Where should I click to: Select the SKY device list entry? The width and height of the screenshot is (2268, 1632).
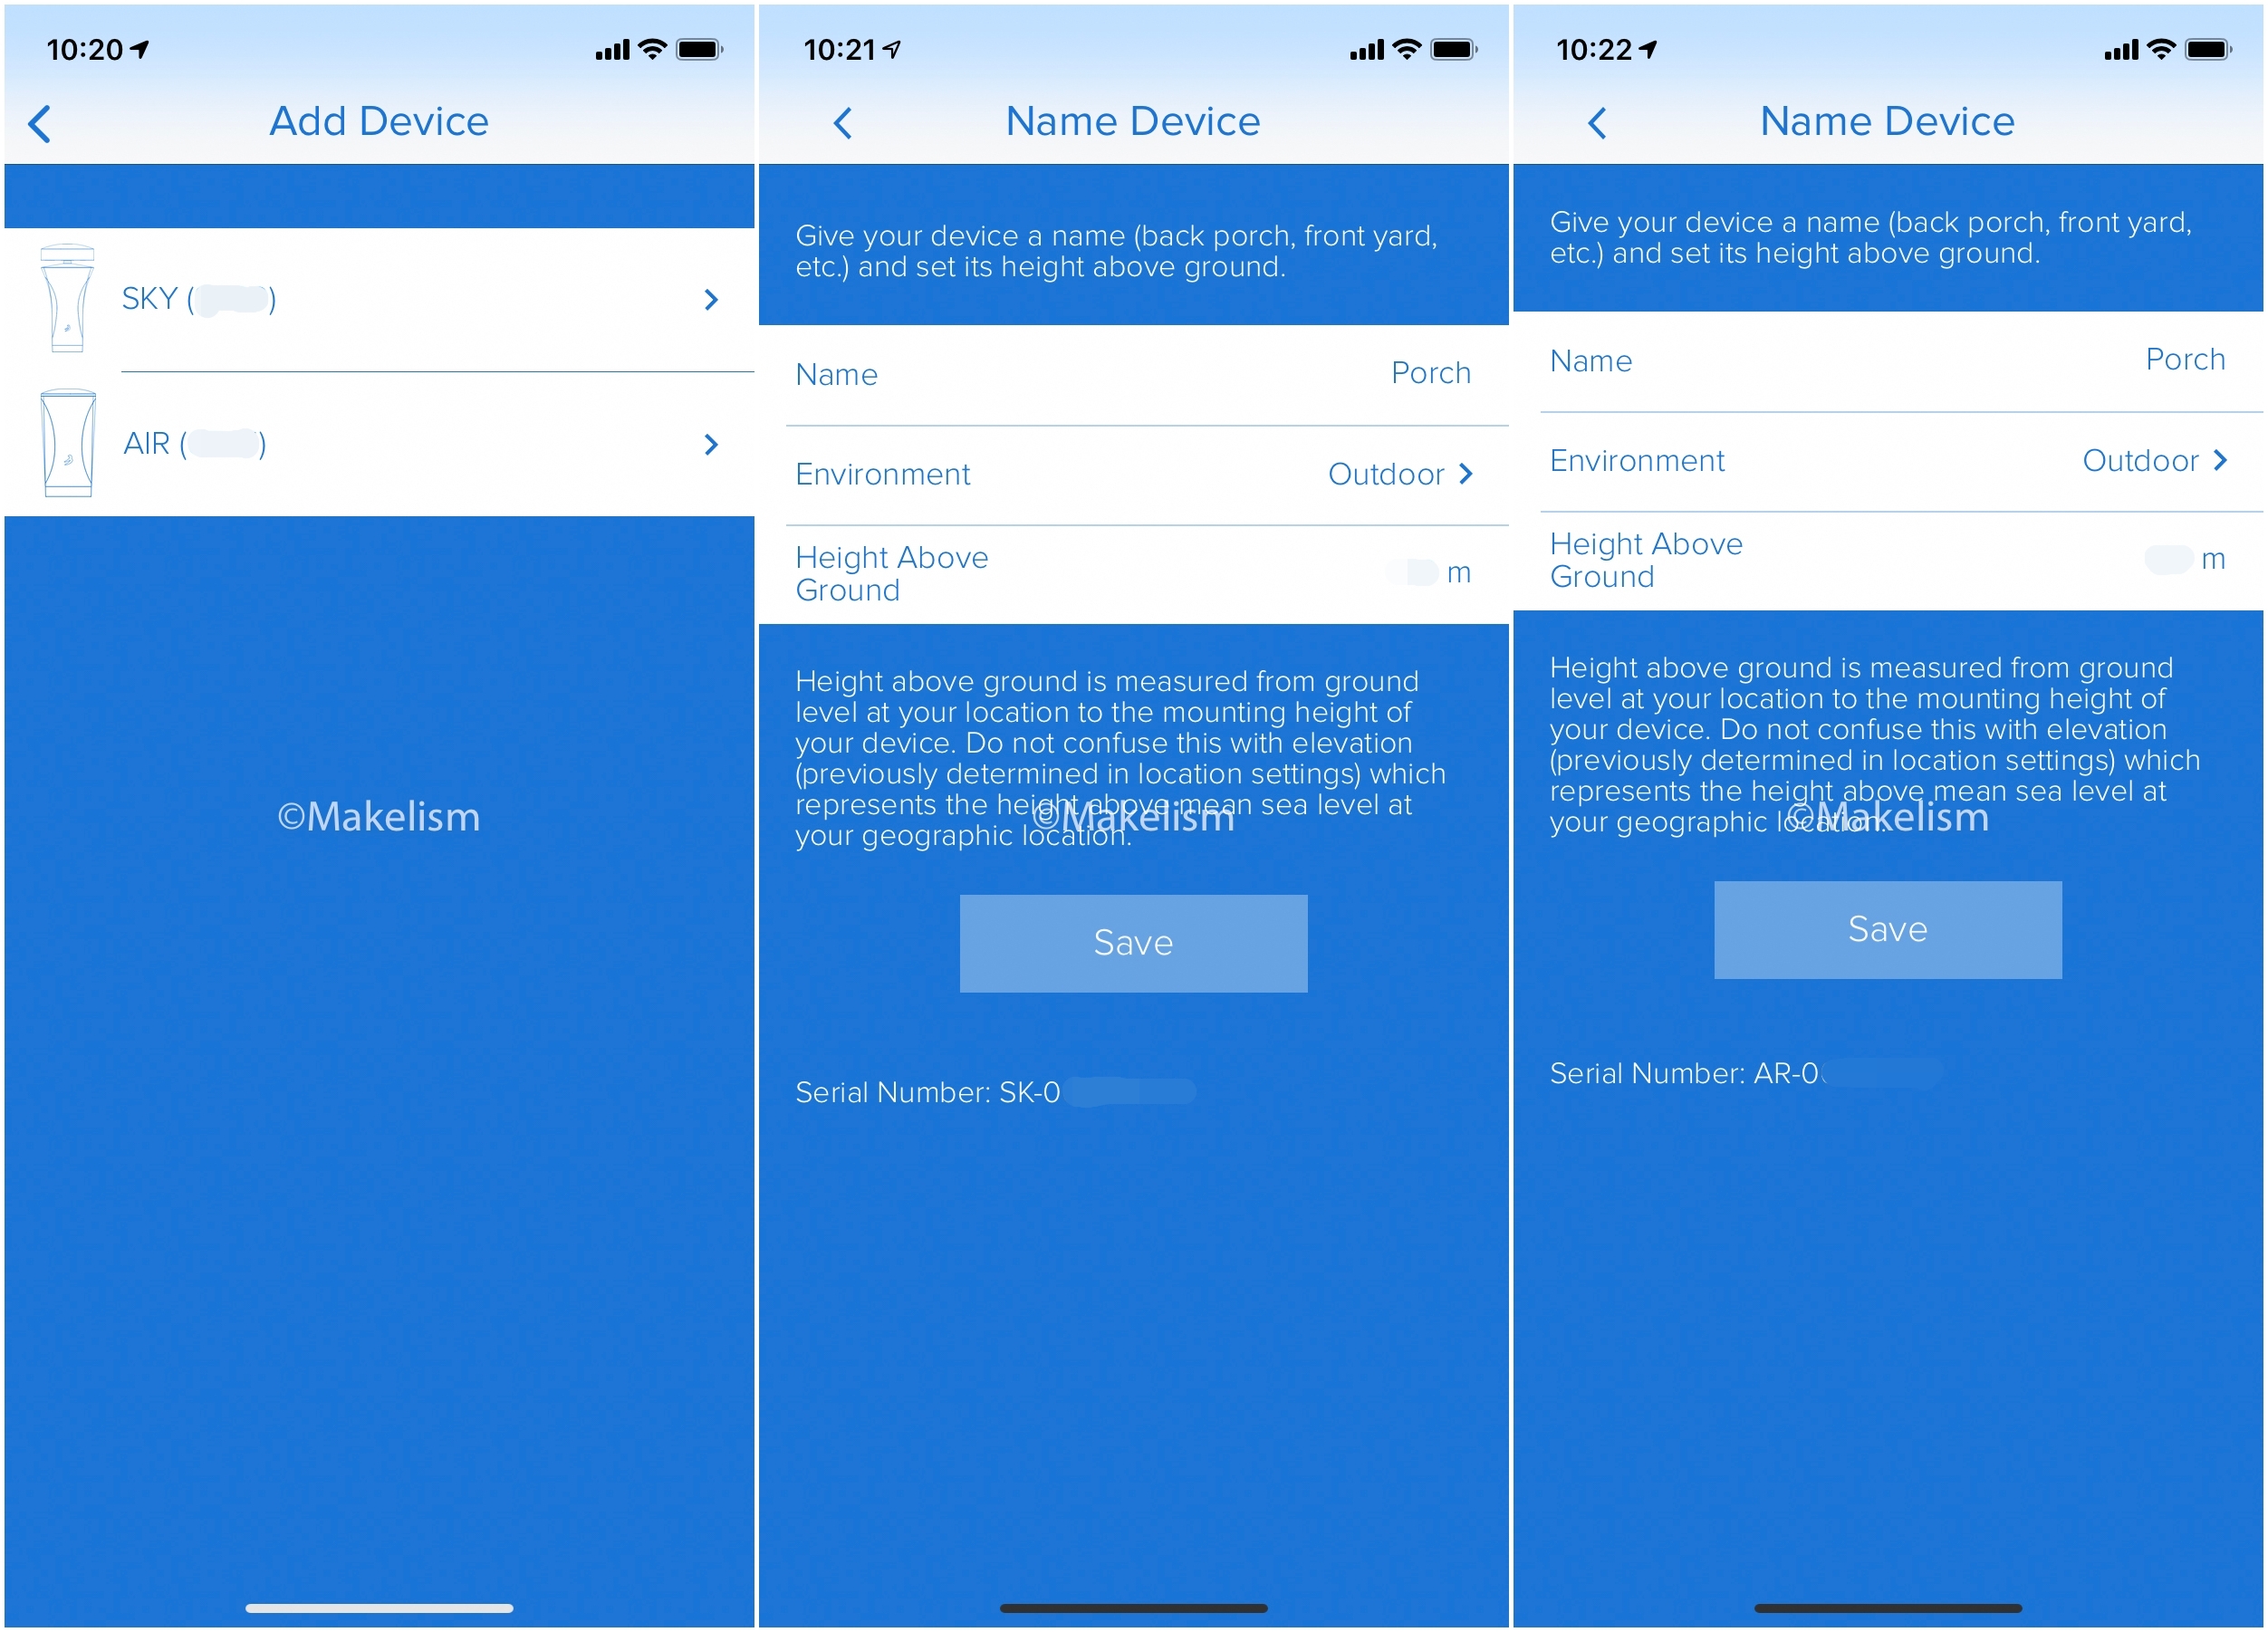click(400, 299)
